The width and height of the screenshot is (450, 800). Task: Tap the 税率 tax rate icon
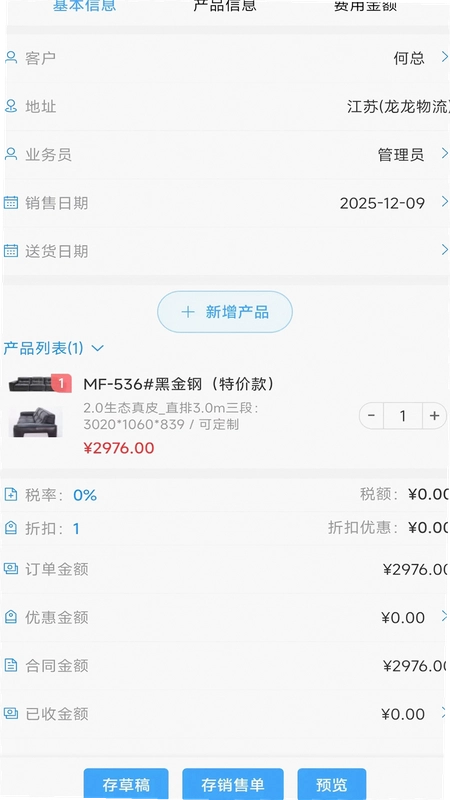[11, 494]
